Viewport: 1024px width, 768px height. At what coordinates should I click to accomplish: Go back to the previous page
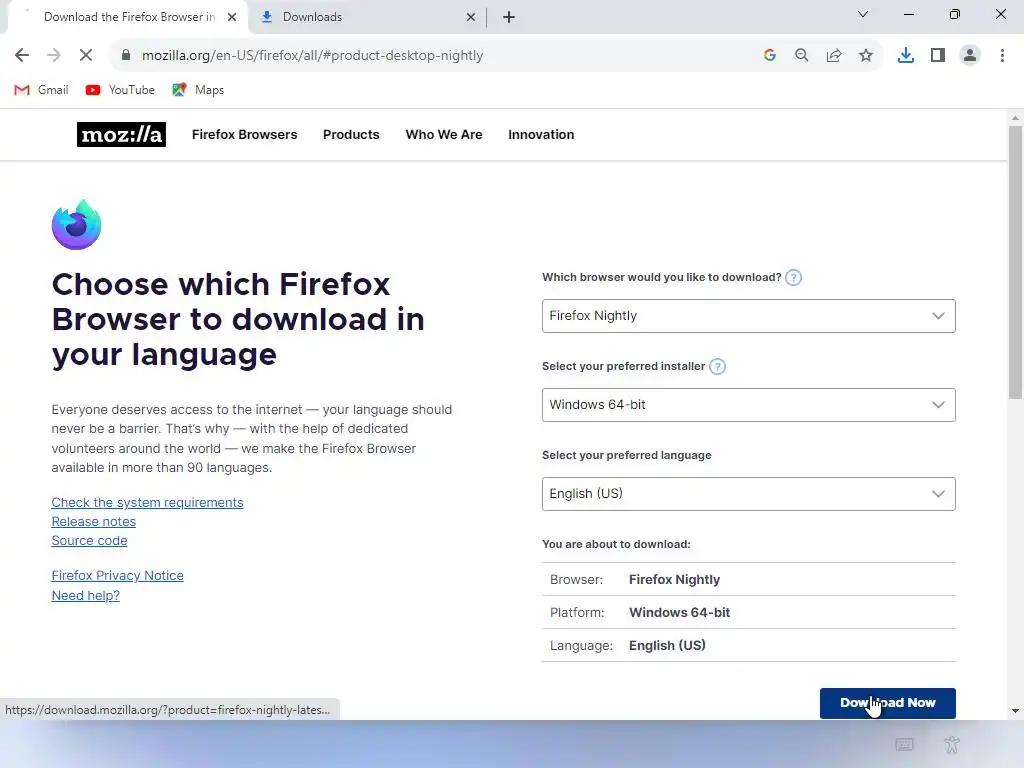[22, 56]
